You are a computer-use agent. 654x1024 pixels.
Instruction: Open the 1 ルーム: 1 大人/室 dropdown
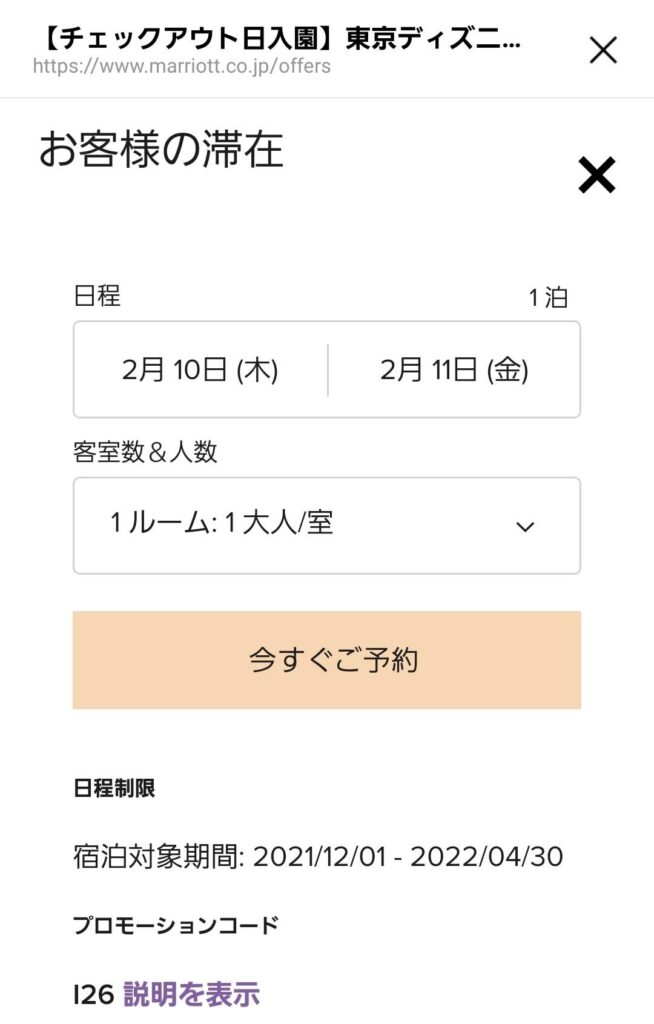click(x=327, y=526)
